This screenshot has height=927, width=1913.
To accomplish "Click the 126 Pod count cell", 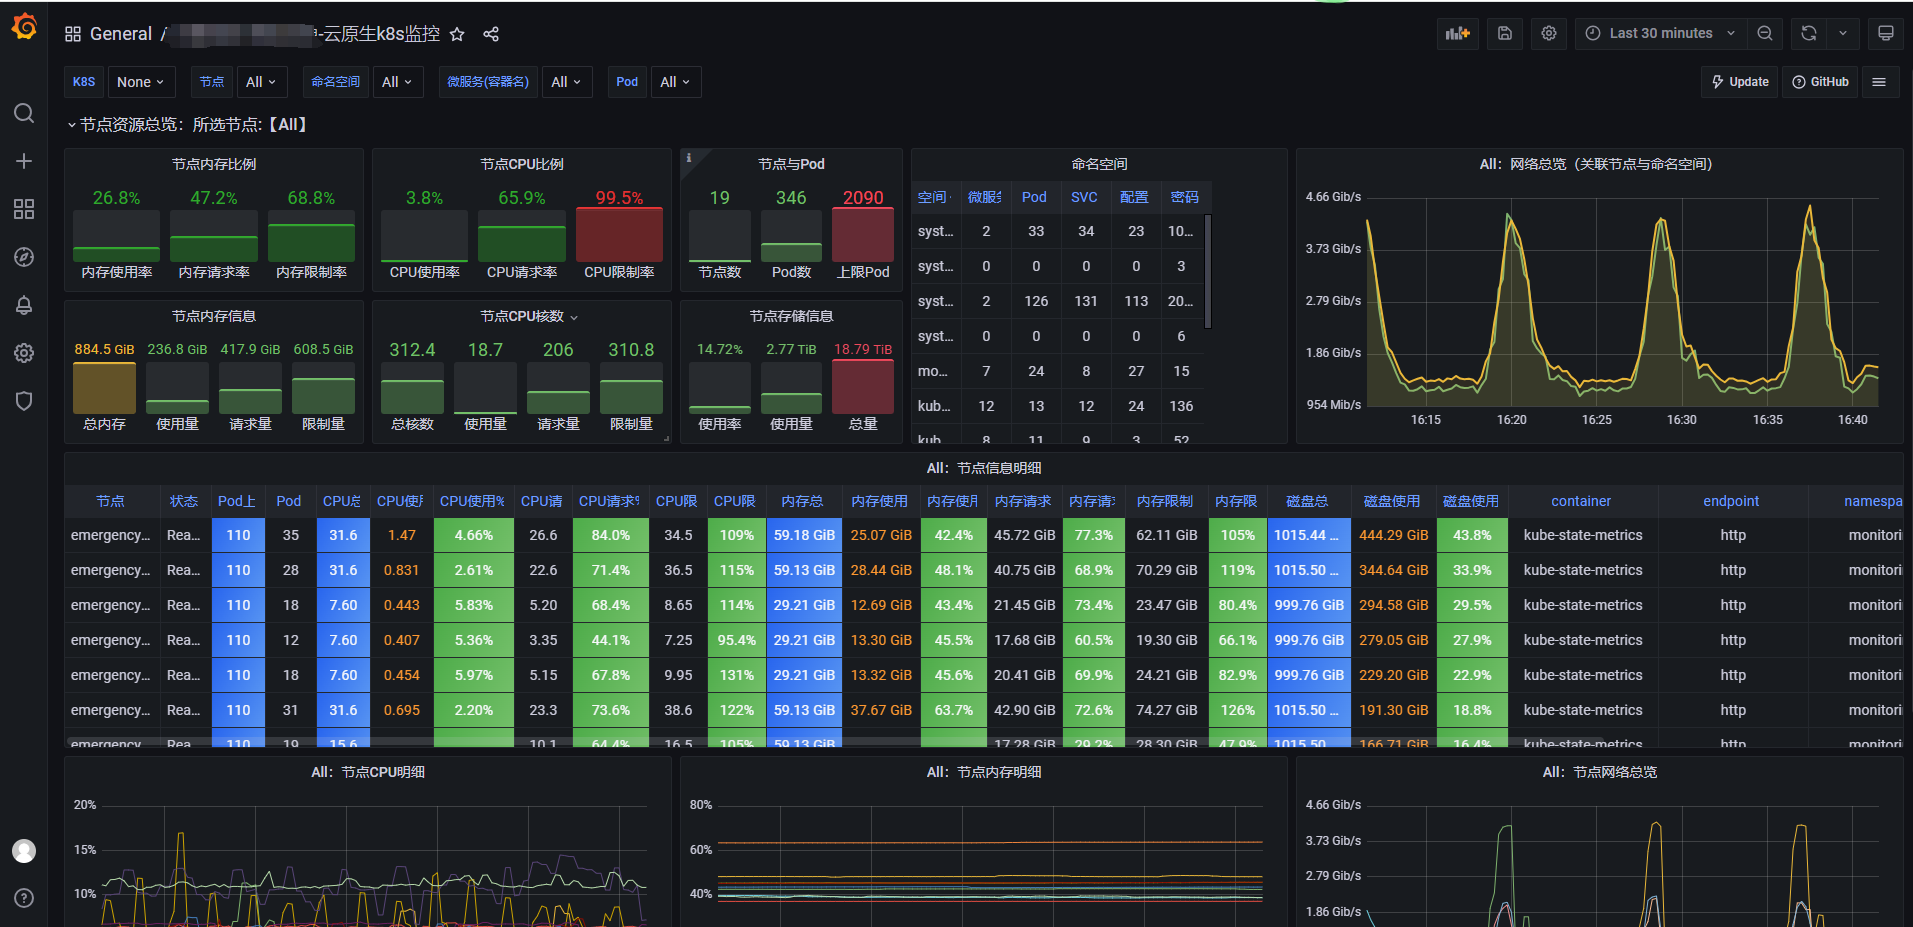I will pyautogui.click(x=1036, y=301).
